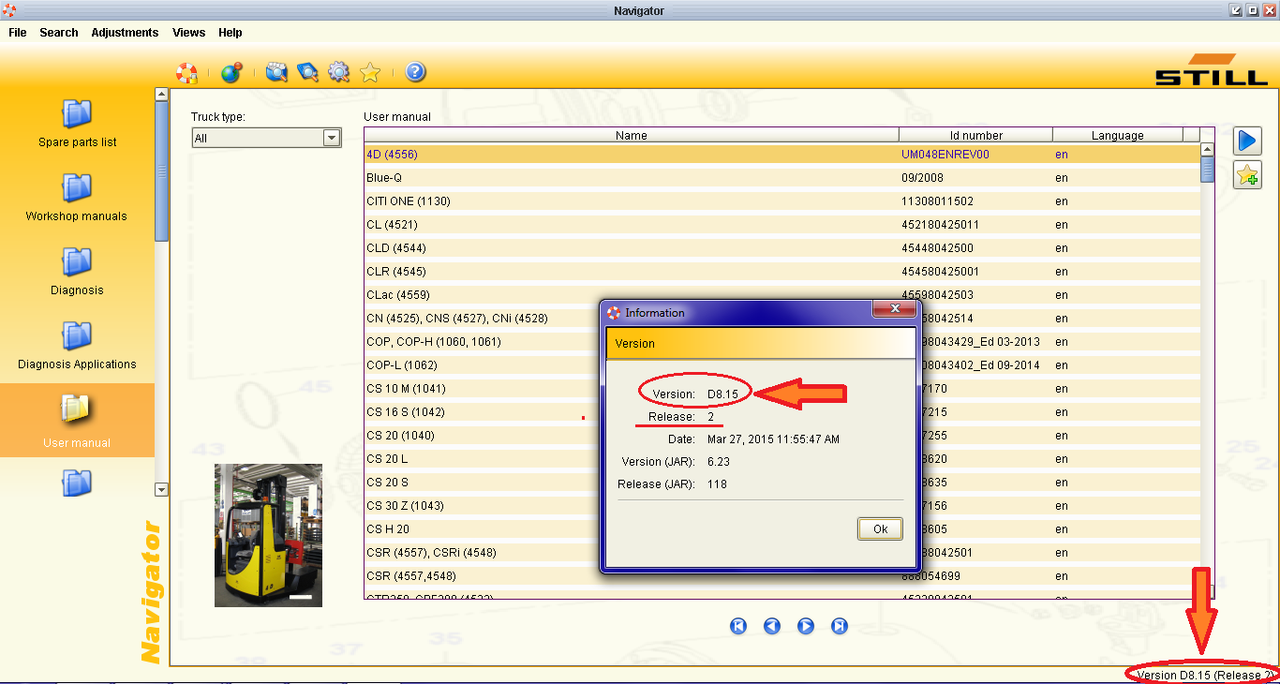Screen dimensions: 1280x684
Task: Select the CS 20 S row
Action: [x=782, y=482]
